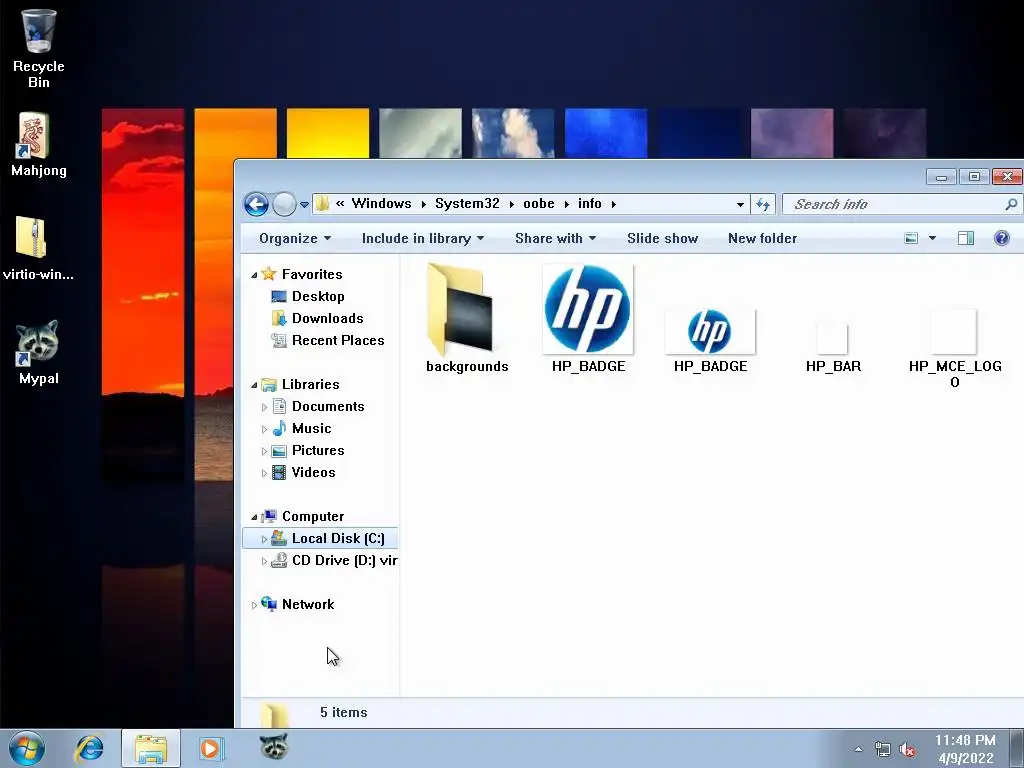Image resolution: width=1024 pixels, height=768 pixels.
Task: Select the small HP_BADGE image
Action: [711, 340]
